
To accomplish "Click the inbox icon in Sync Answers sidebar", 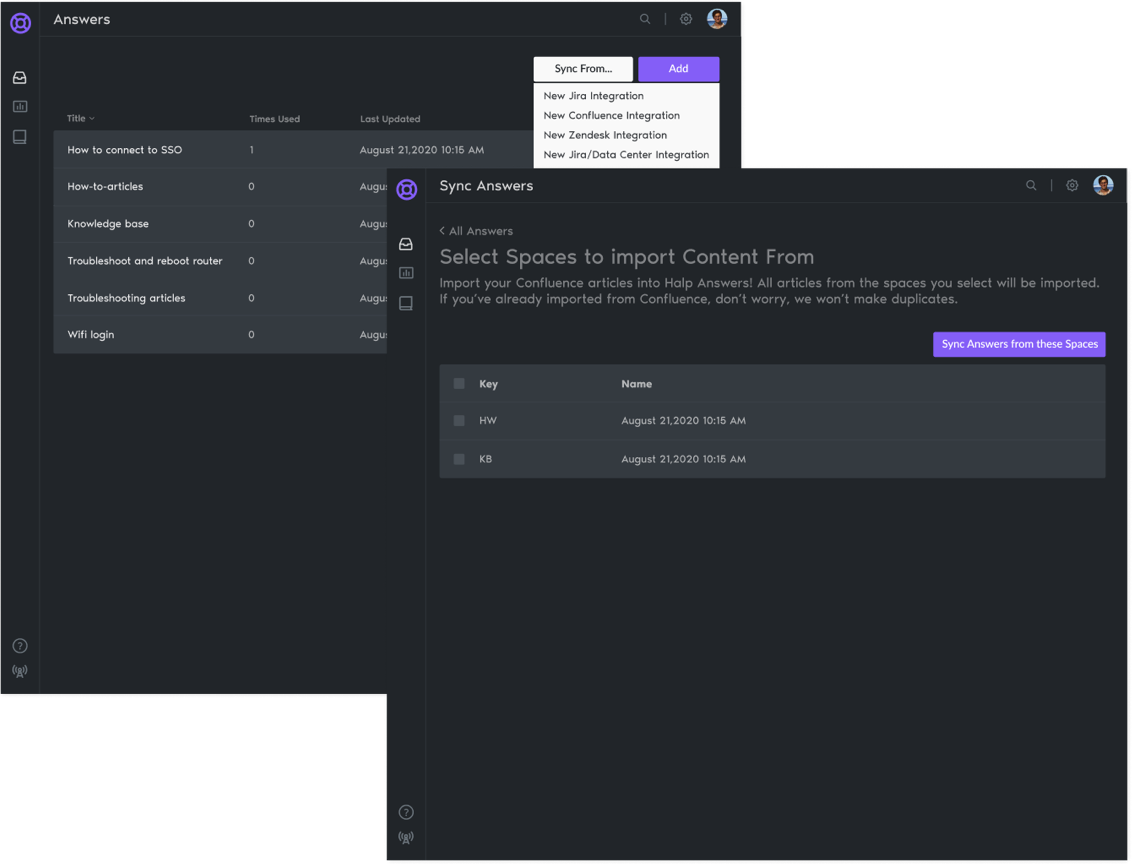I will 406,244.
